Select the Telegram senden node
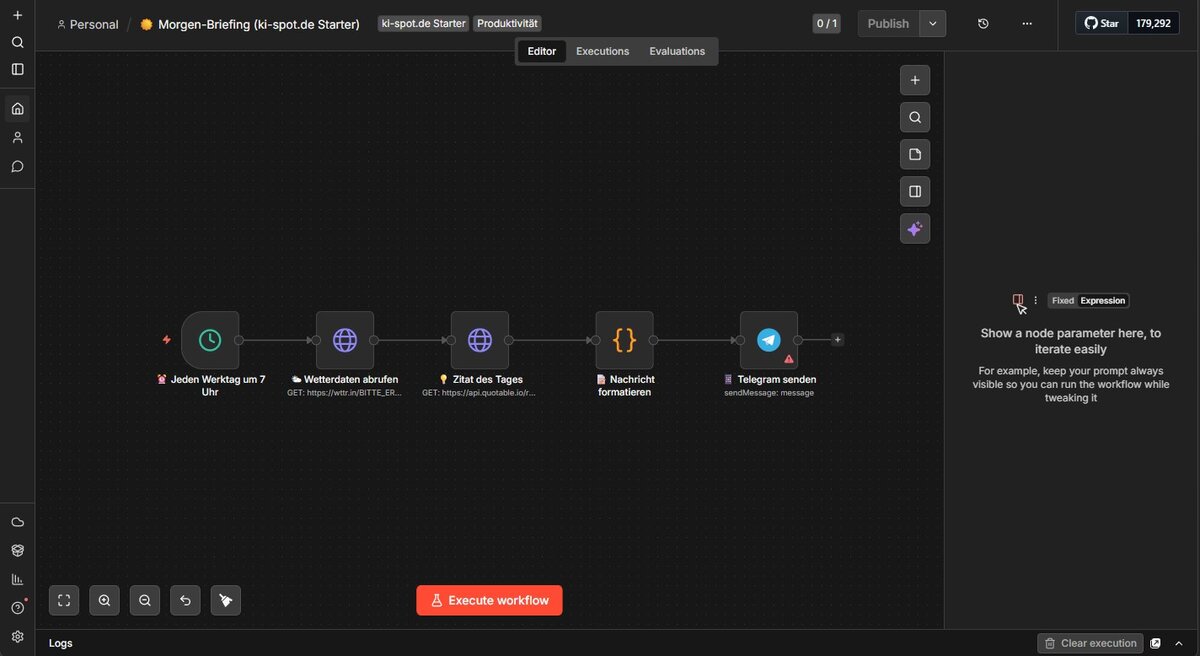Screen dimensions: 1200x656 point(768,339)
